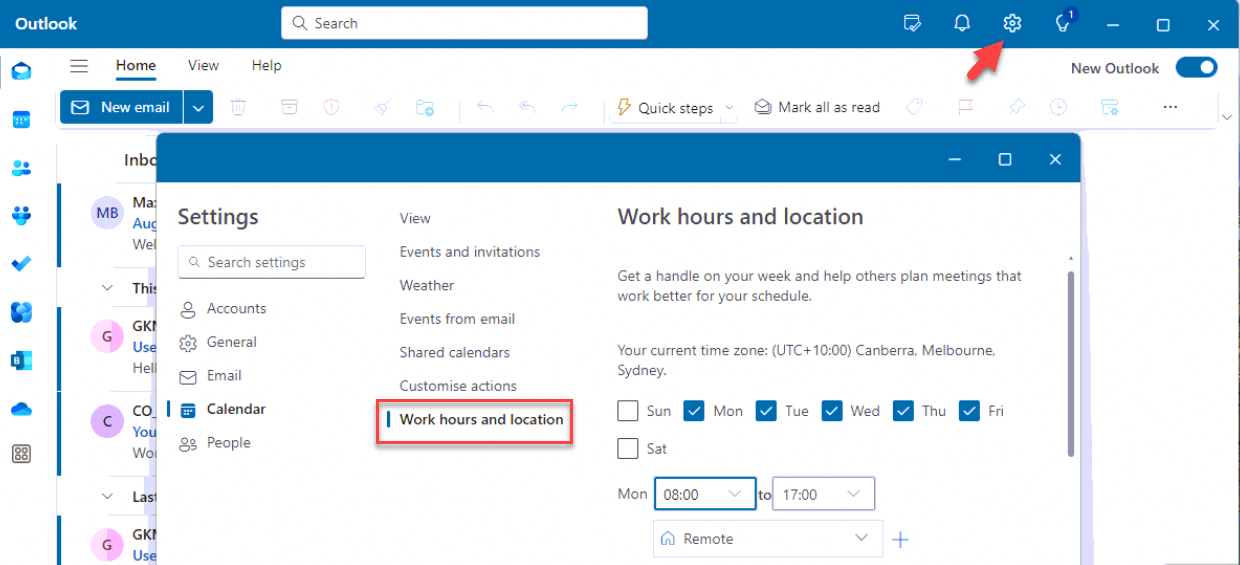1240x565 pixels.
Task: Switch to the Help ribbon tab
Action: [266, 65]
